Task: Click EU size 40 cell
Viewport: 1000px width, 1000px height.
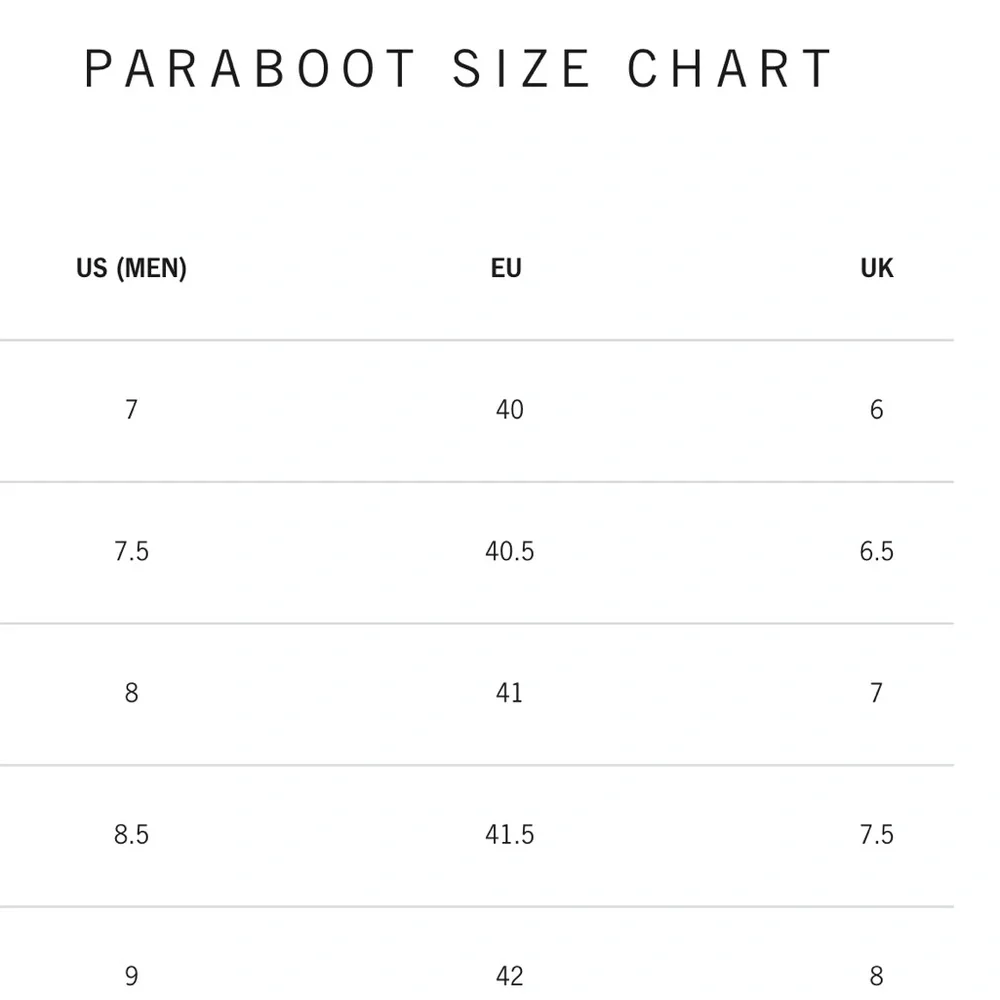Action: pos(510,409)
